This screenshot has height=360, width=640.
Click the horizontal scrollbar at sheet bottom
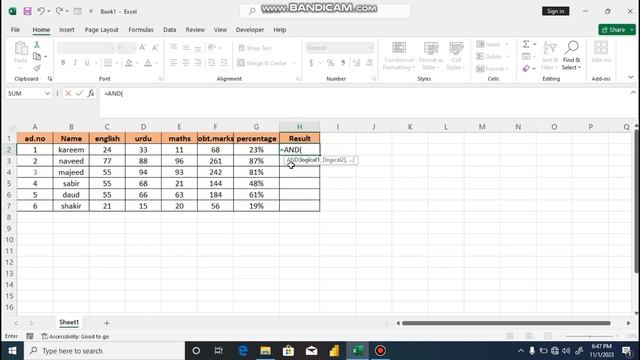pyautogui.click(x=506, y=323)
